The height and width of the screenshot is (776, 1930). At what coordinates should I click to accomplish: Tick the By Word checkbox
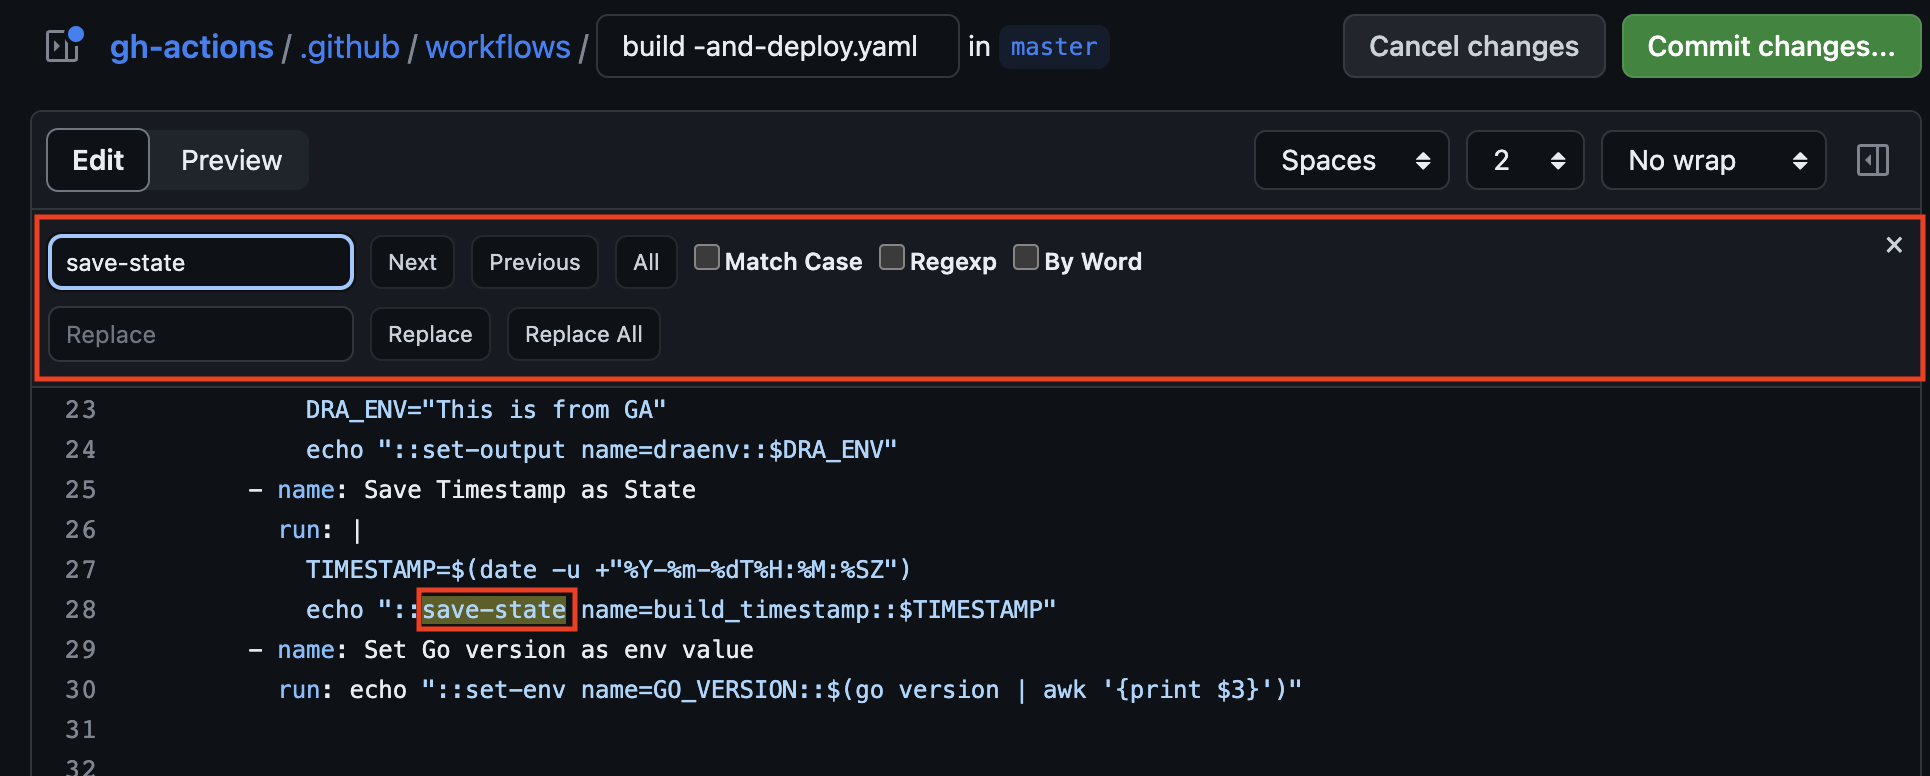(x=1026, y=258)
